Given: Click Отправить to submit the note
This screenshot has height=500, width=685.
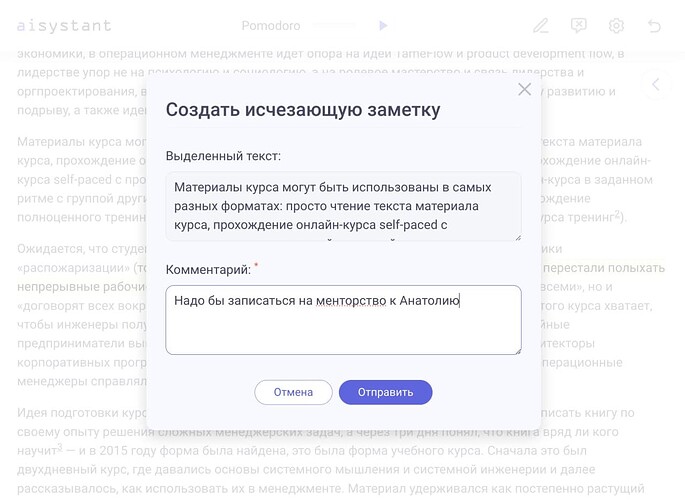Looking at the screenshot, I should point(385,392).
